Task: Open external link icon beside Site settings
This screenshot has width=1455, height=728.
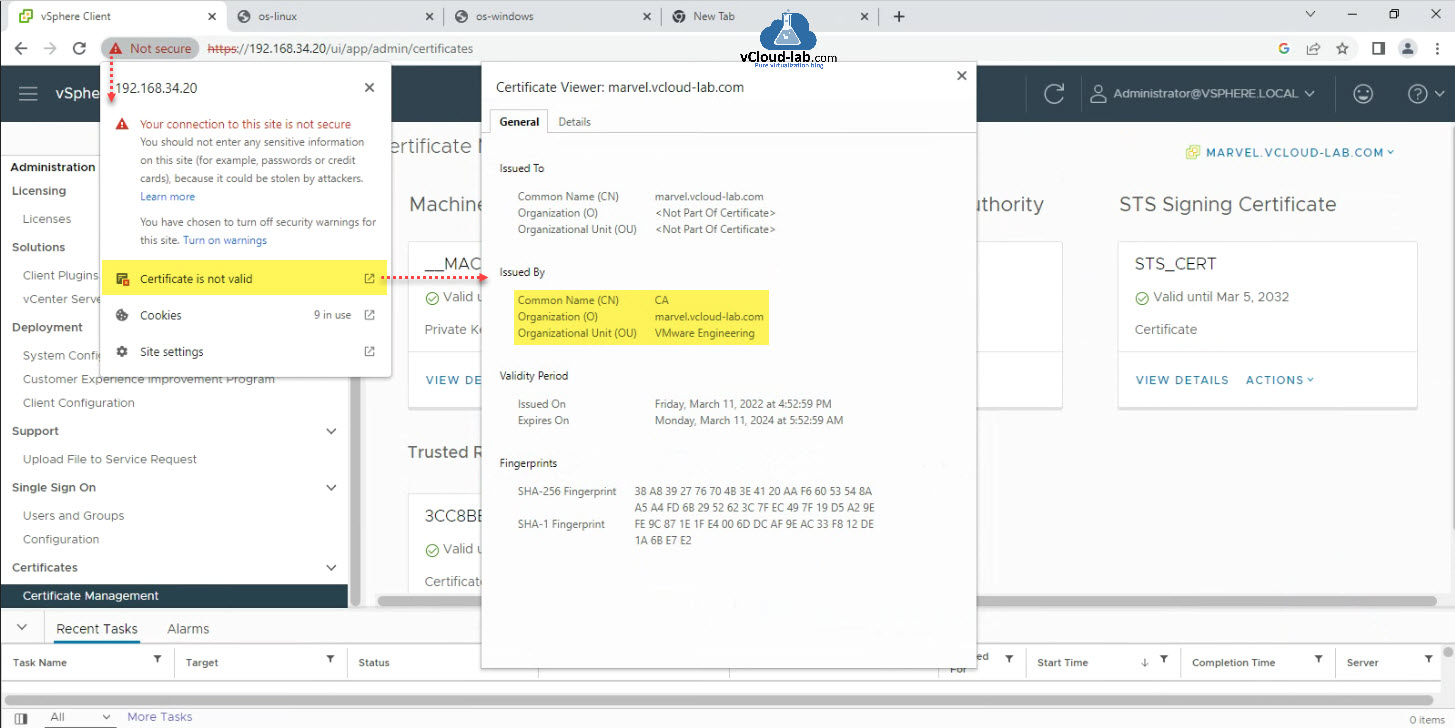Action: tap(369, 352)
